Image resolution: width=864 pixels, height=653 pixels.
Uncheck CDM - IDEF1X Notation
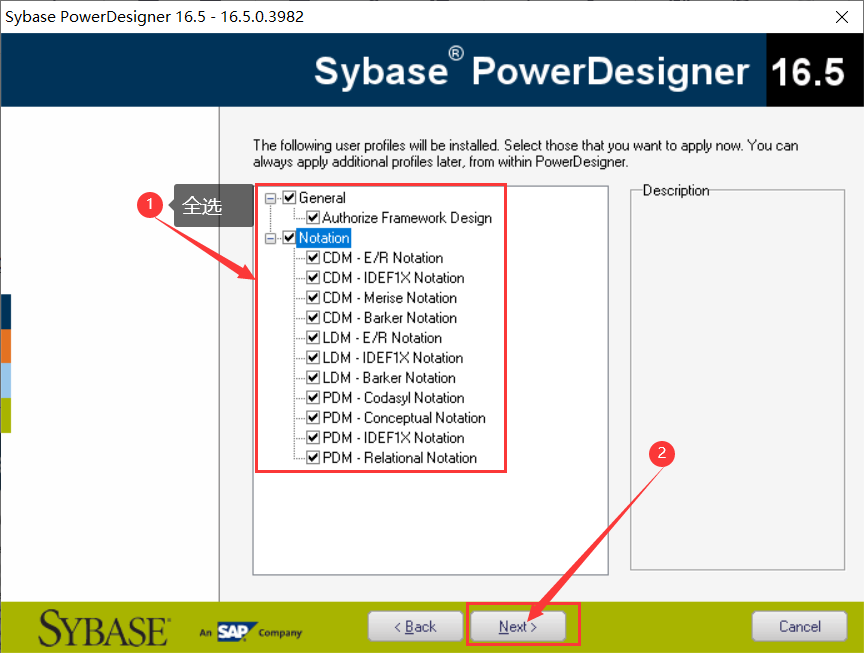[x=313, y=278]
